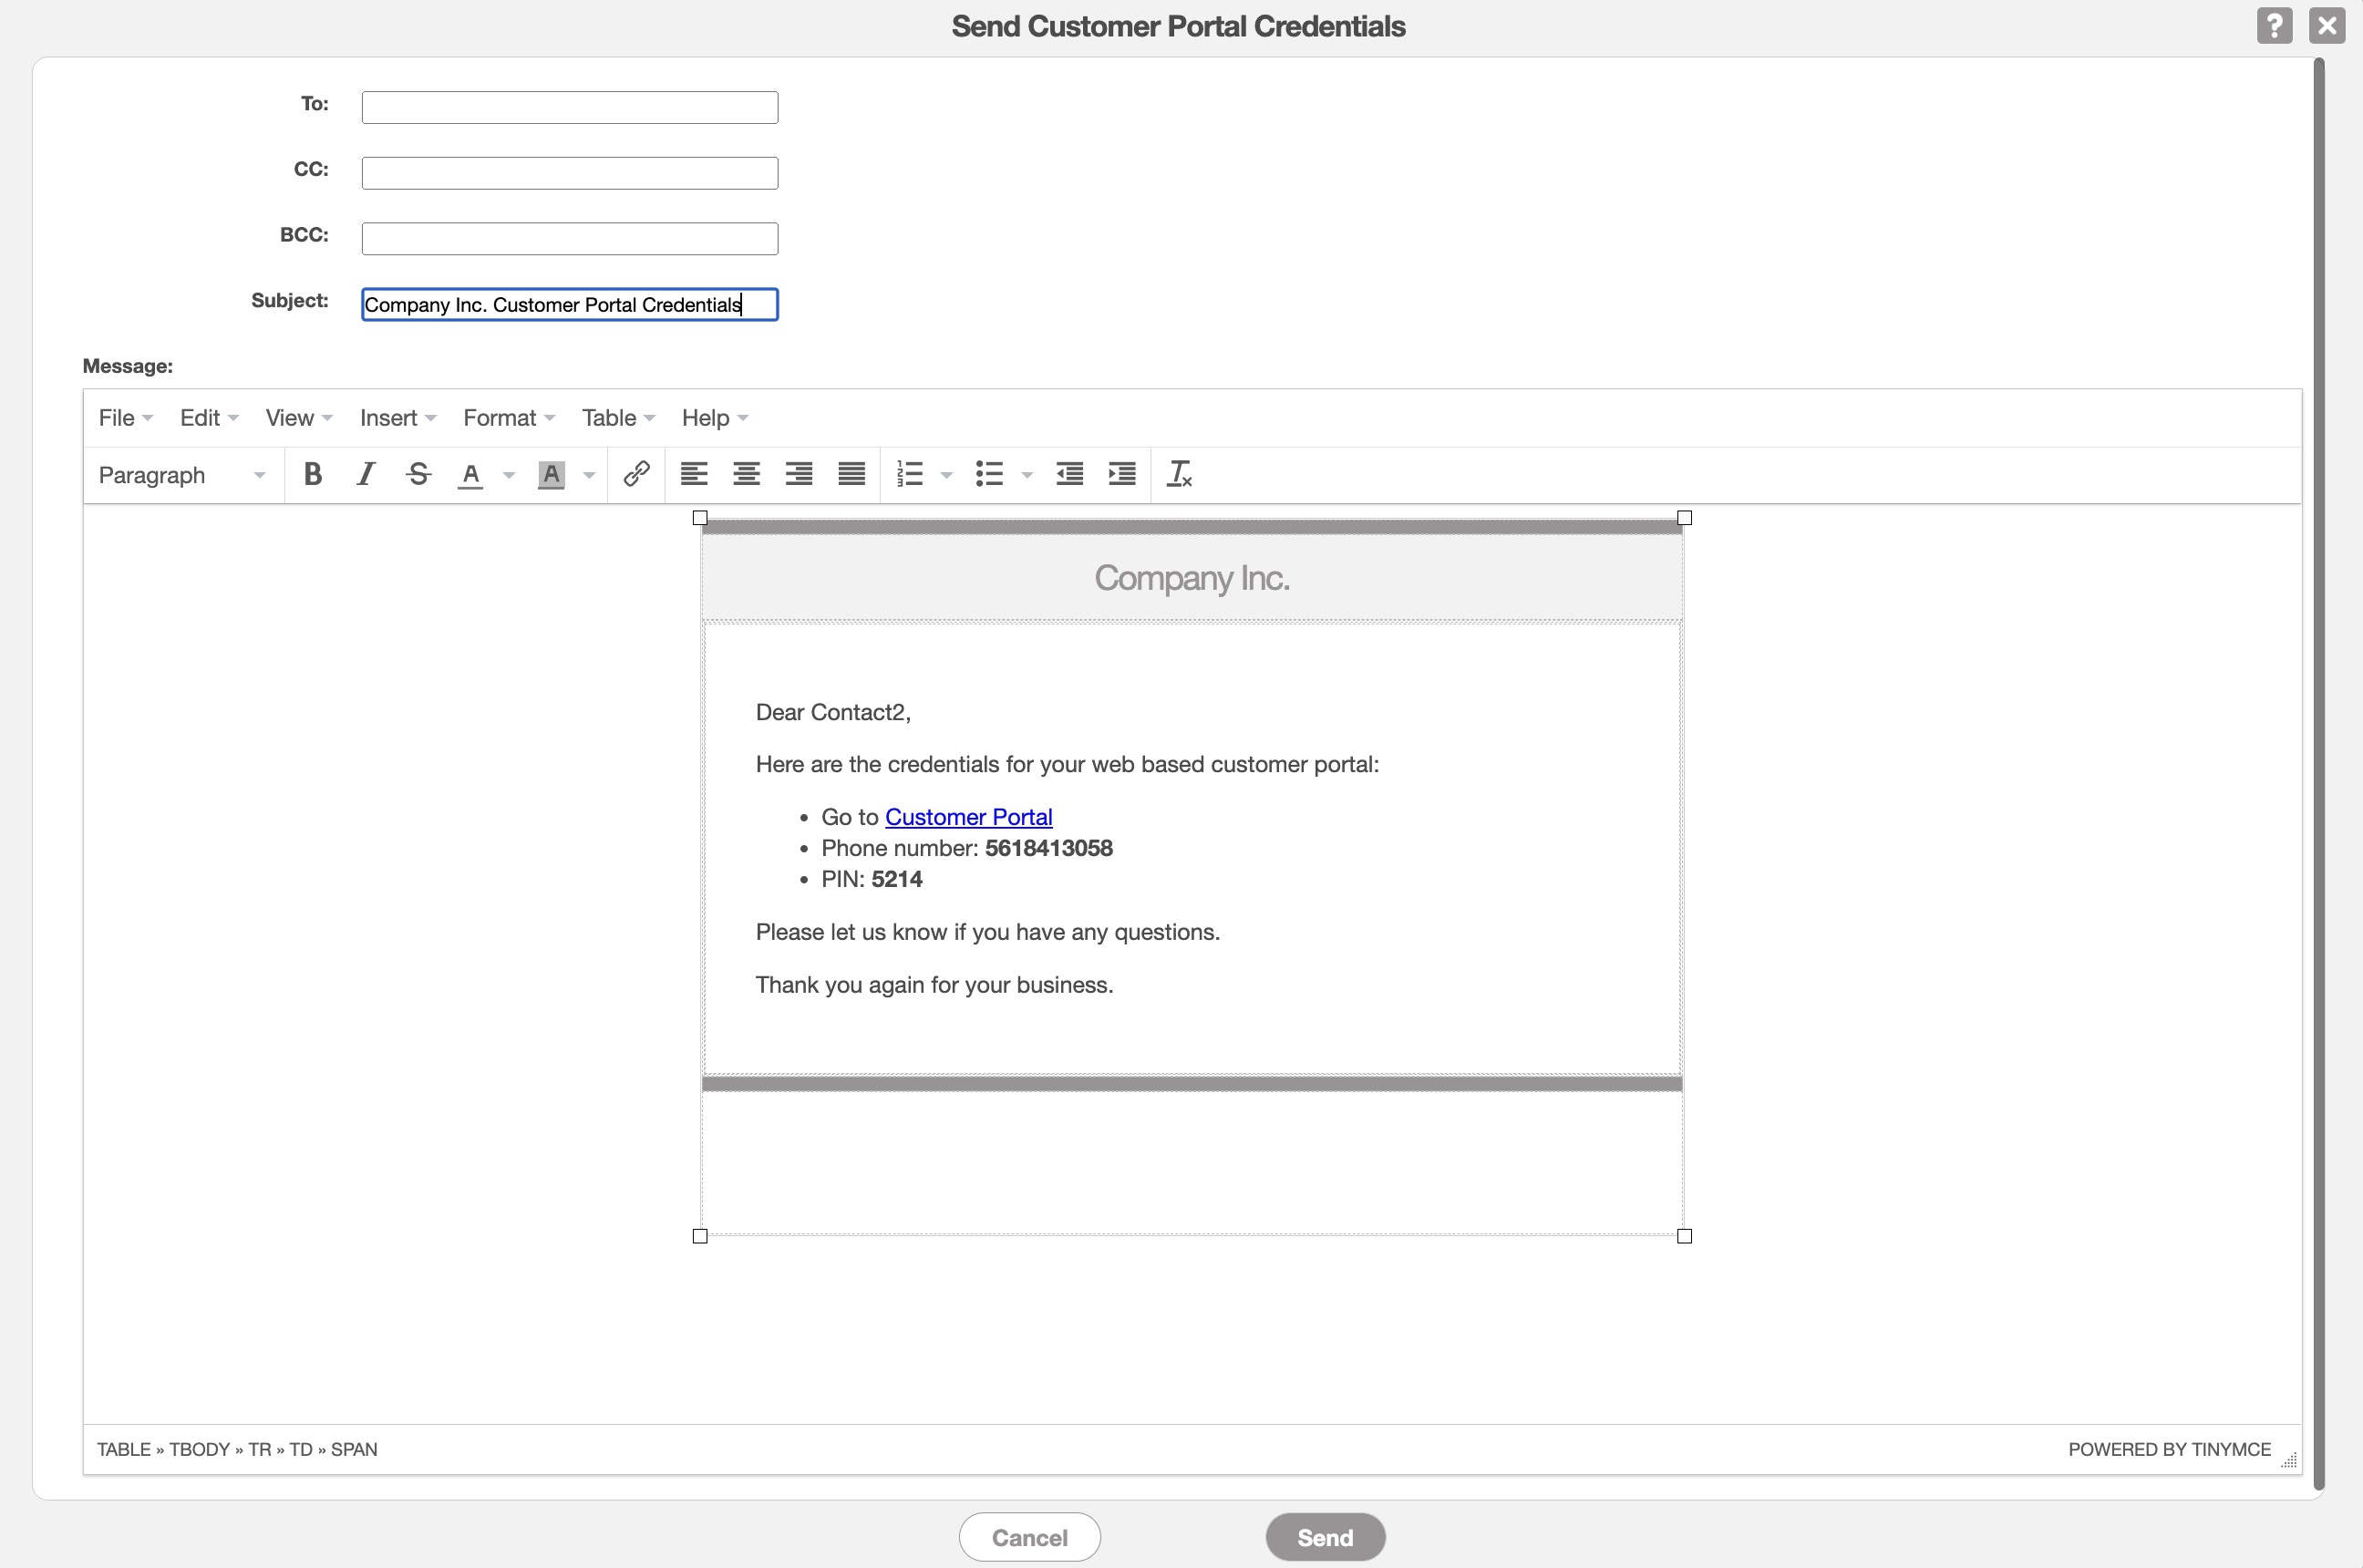Click the Send button
Screen dimensions: 2363x1568
[x=1324, y=1537]
